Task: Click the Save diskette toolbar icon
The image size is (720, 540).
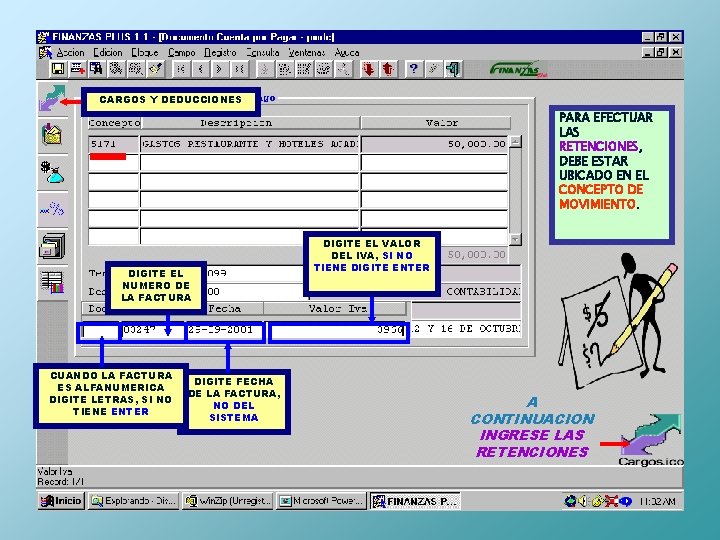Action: pyautogui.click(x=58, y=69)
